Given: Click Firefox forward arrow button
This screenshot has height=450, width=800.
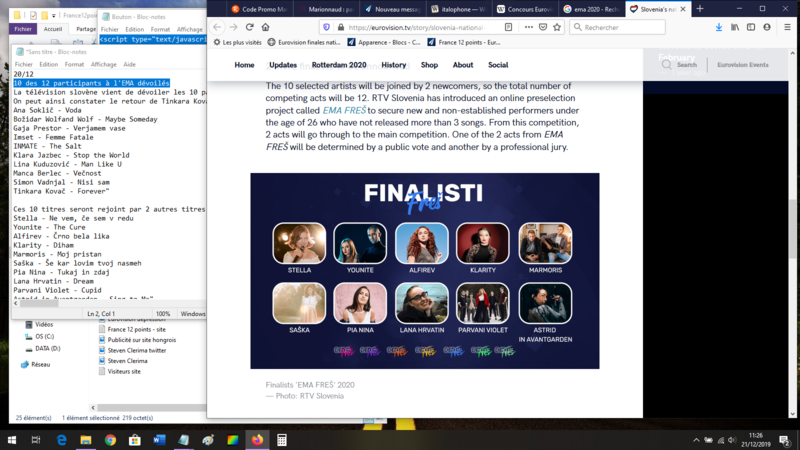Looking at the screenshot, I should 233,27.
